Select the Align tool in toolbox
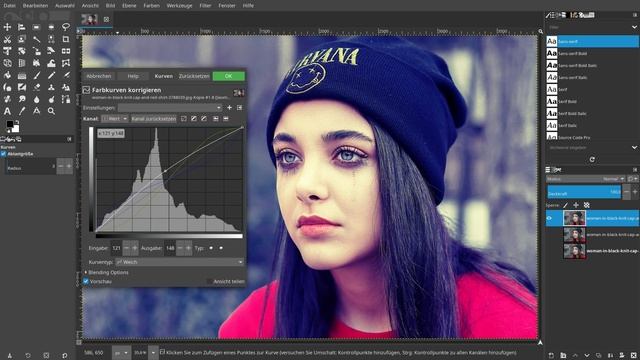Screen dimensions: 640x360 pyautogui.click(x=22, y=27)
